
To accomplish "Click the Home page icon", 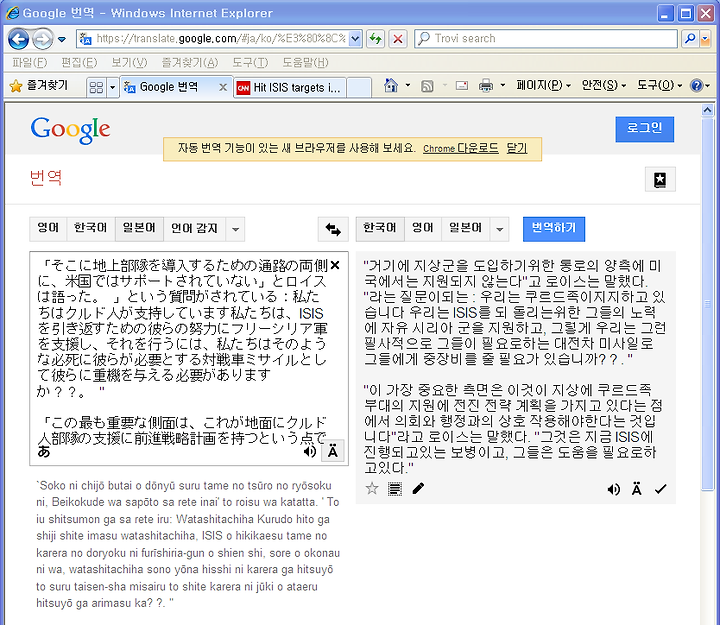I will point(391,85).
